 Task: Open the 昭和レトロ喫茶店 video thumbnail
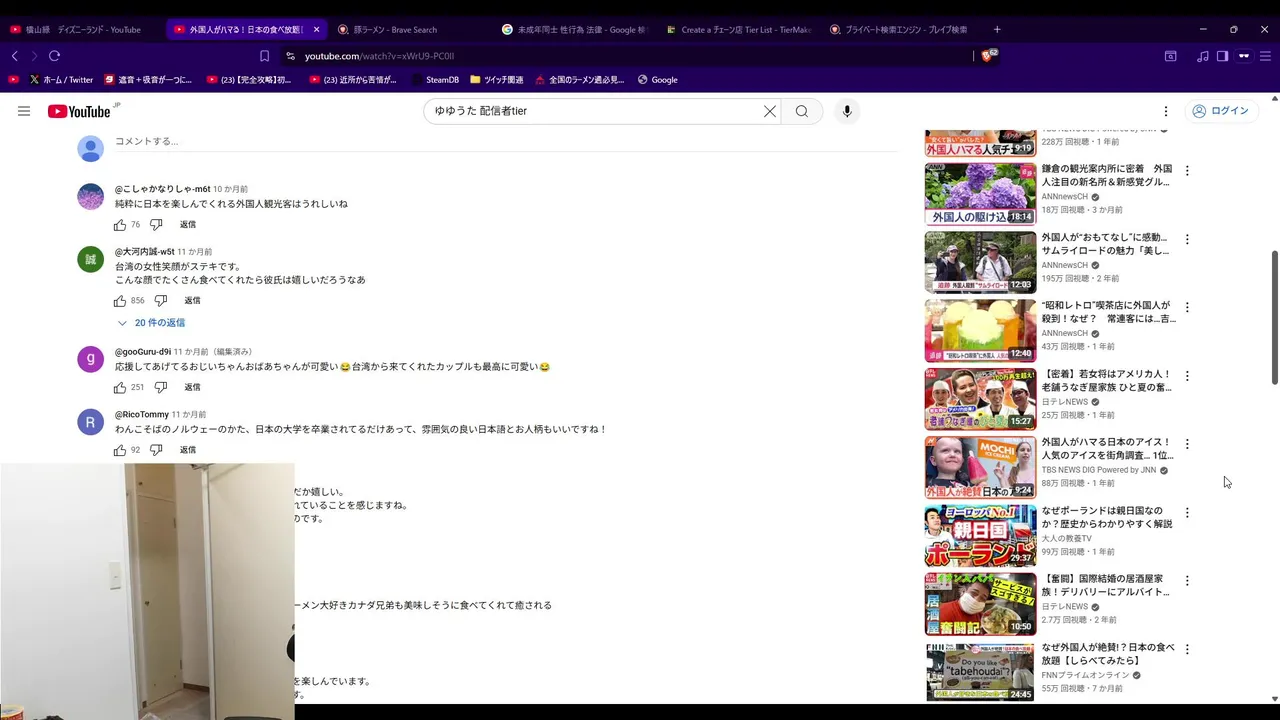tap(980, 330)
